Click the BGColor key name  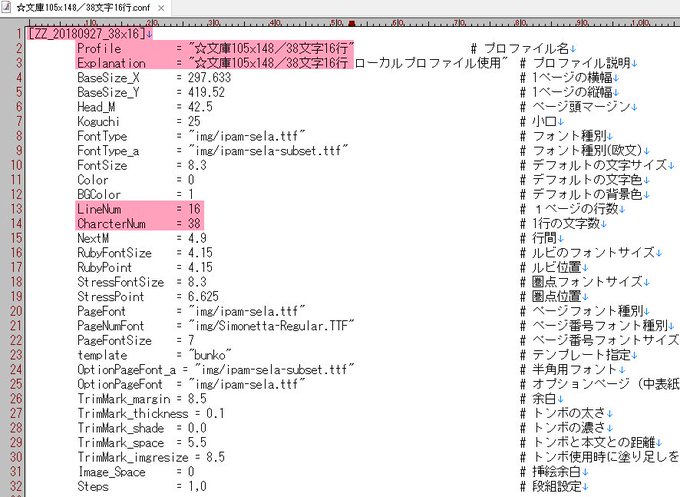click(99, 194)
